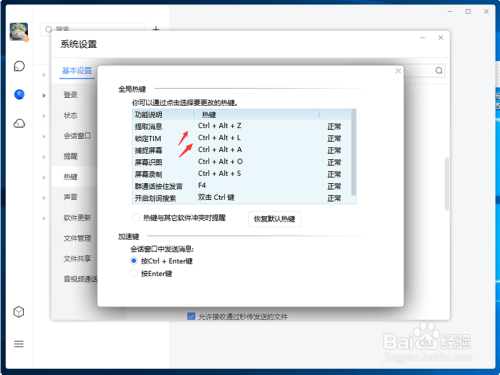Click the 恢复默认热键 button

coord(275,219)
